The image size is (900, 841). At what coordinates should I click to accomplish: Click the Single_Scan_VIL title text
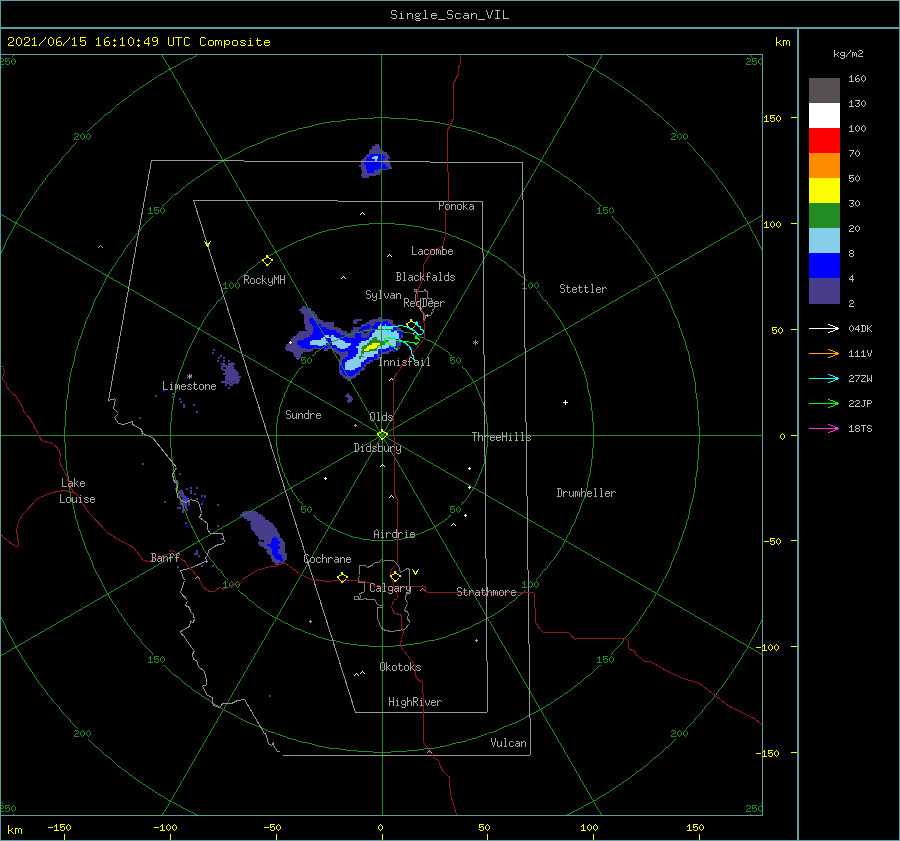click(449, 15)
